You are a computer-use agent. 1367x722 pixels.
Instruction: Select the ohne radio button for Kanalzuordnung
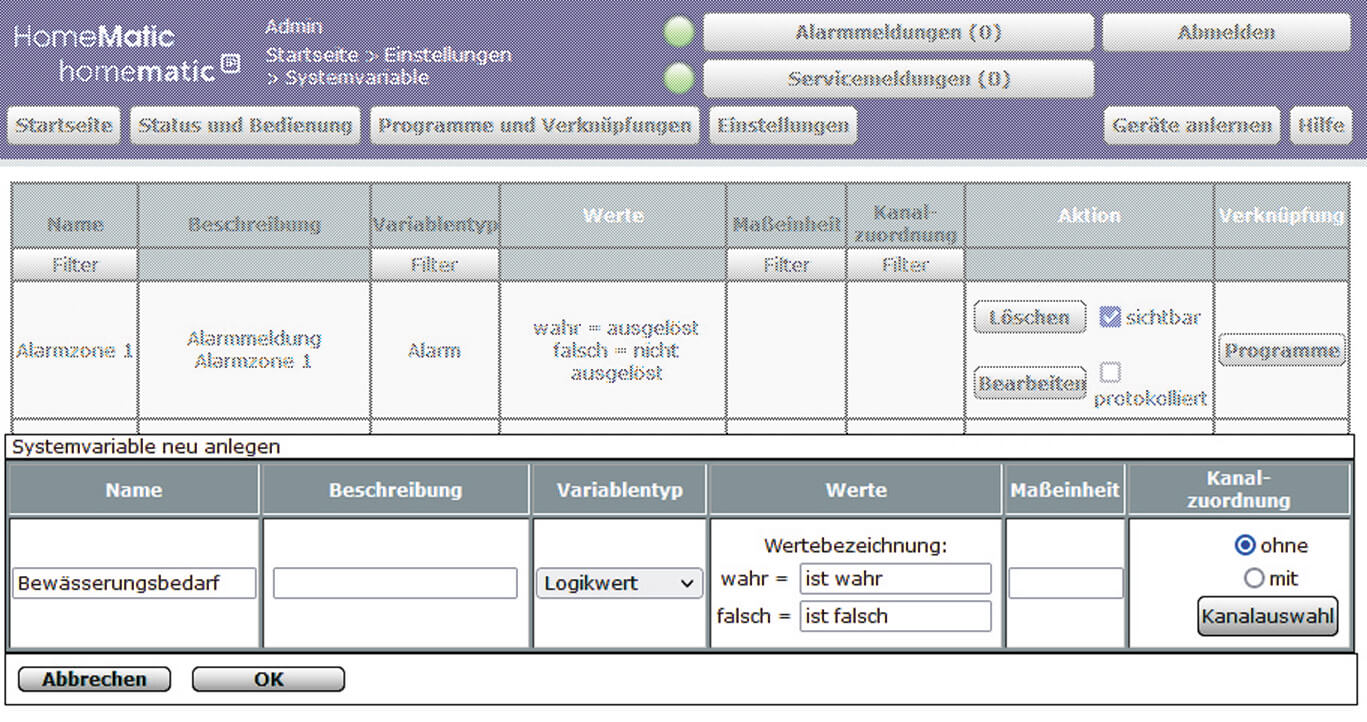click(1244, 545)
